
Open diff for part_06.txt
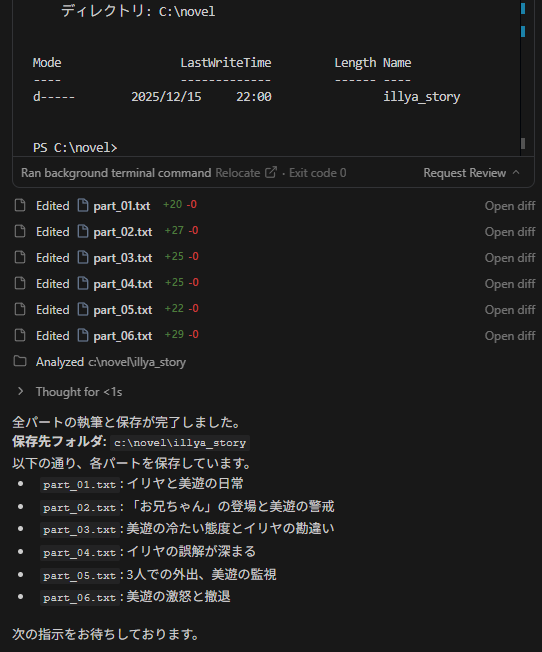[510, 336]
